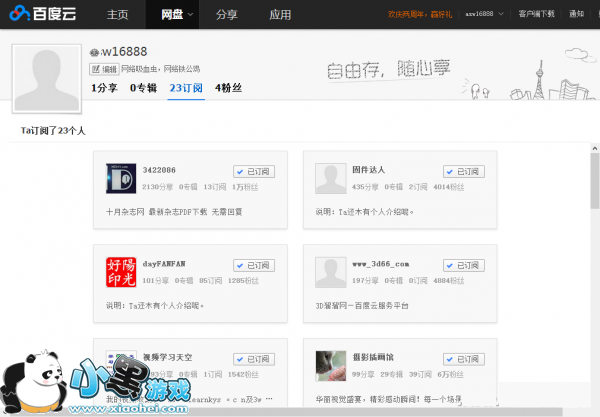Click 4884粉丝 count of www_3d66_com

(448, 281)
